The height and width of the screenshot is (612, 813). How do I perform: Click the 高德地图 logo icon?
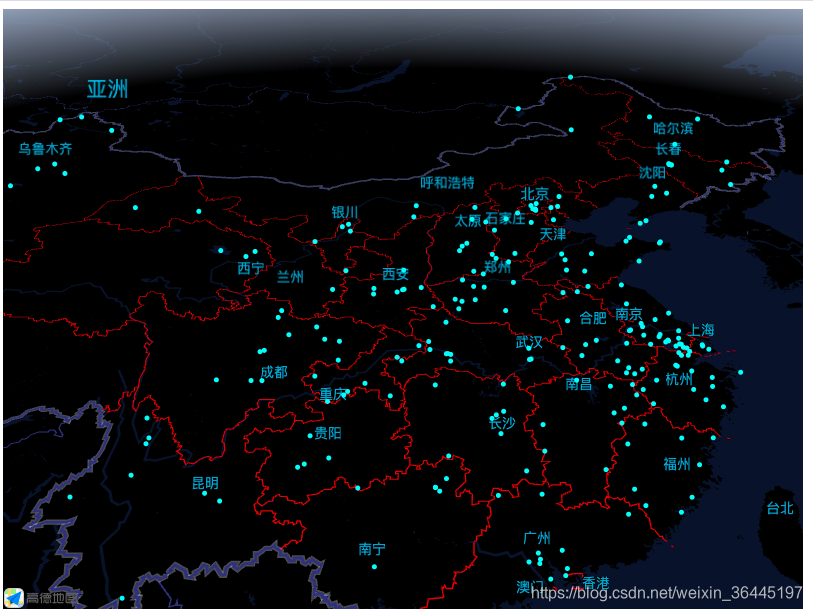[14, 597]
